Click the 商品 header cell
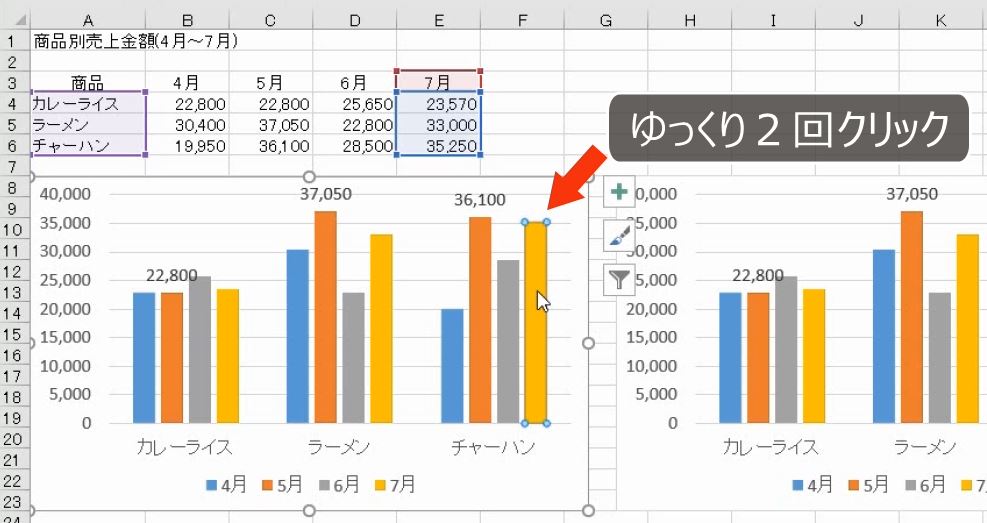The image size is (987, 523). (x=87, y=83)
